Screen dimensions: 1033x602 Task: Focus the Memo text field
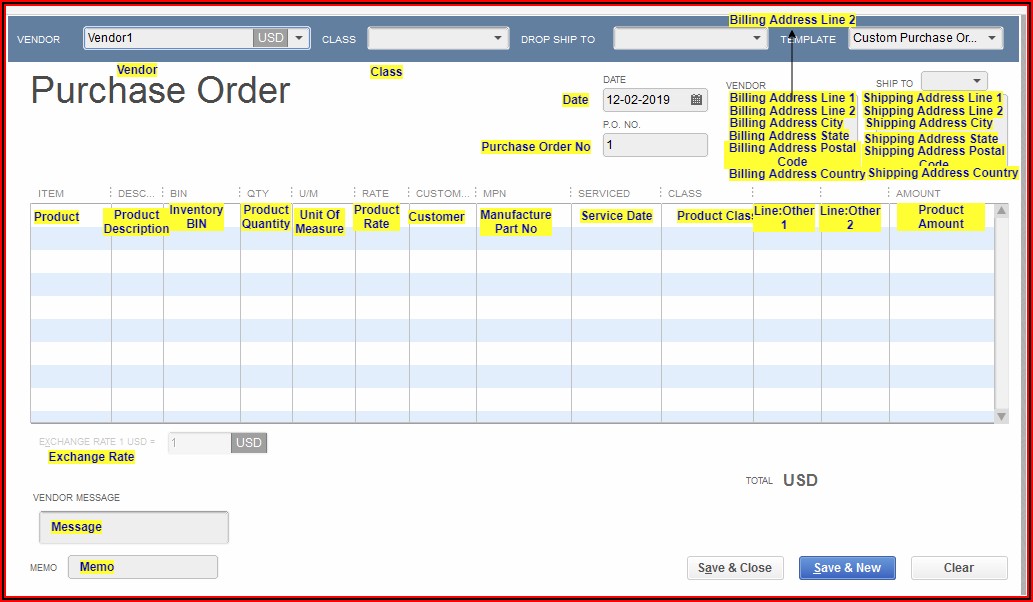143,567
